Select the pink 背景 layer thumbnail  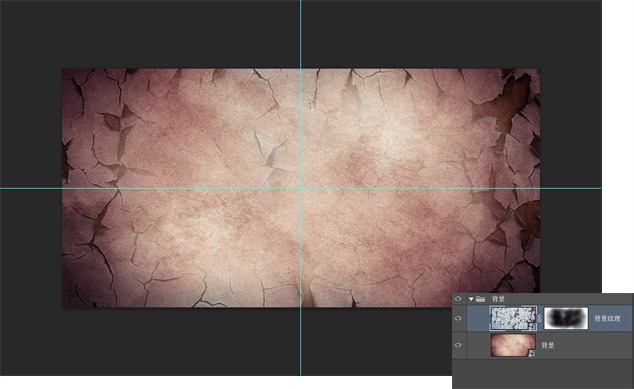click(x=513, y=345)
